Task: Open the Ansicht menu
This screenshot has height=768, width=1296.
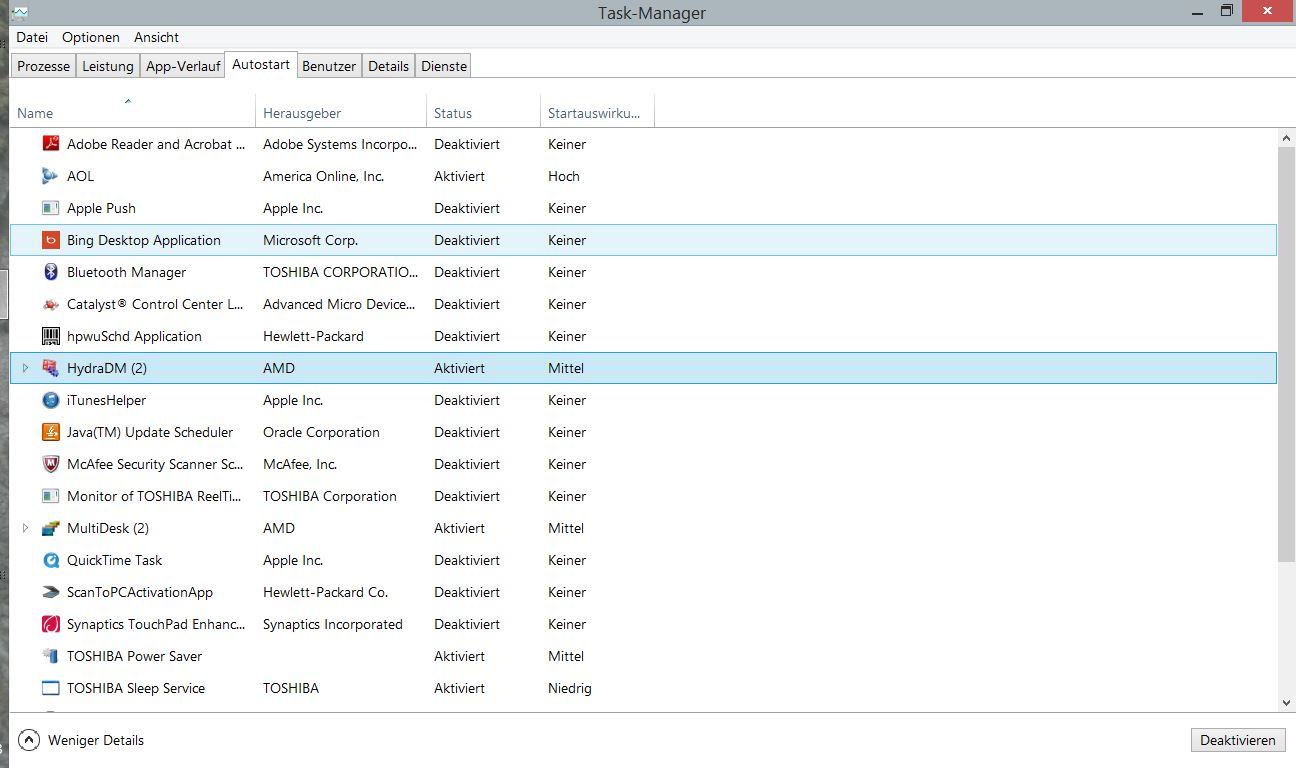Action: [x=157, y=37]
